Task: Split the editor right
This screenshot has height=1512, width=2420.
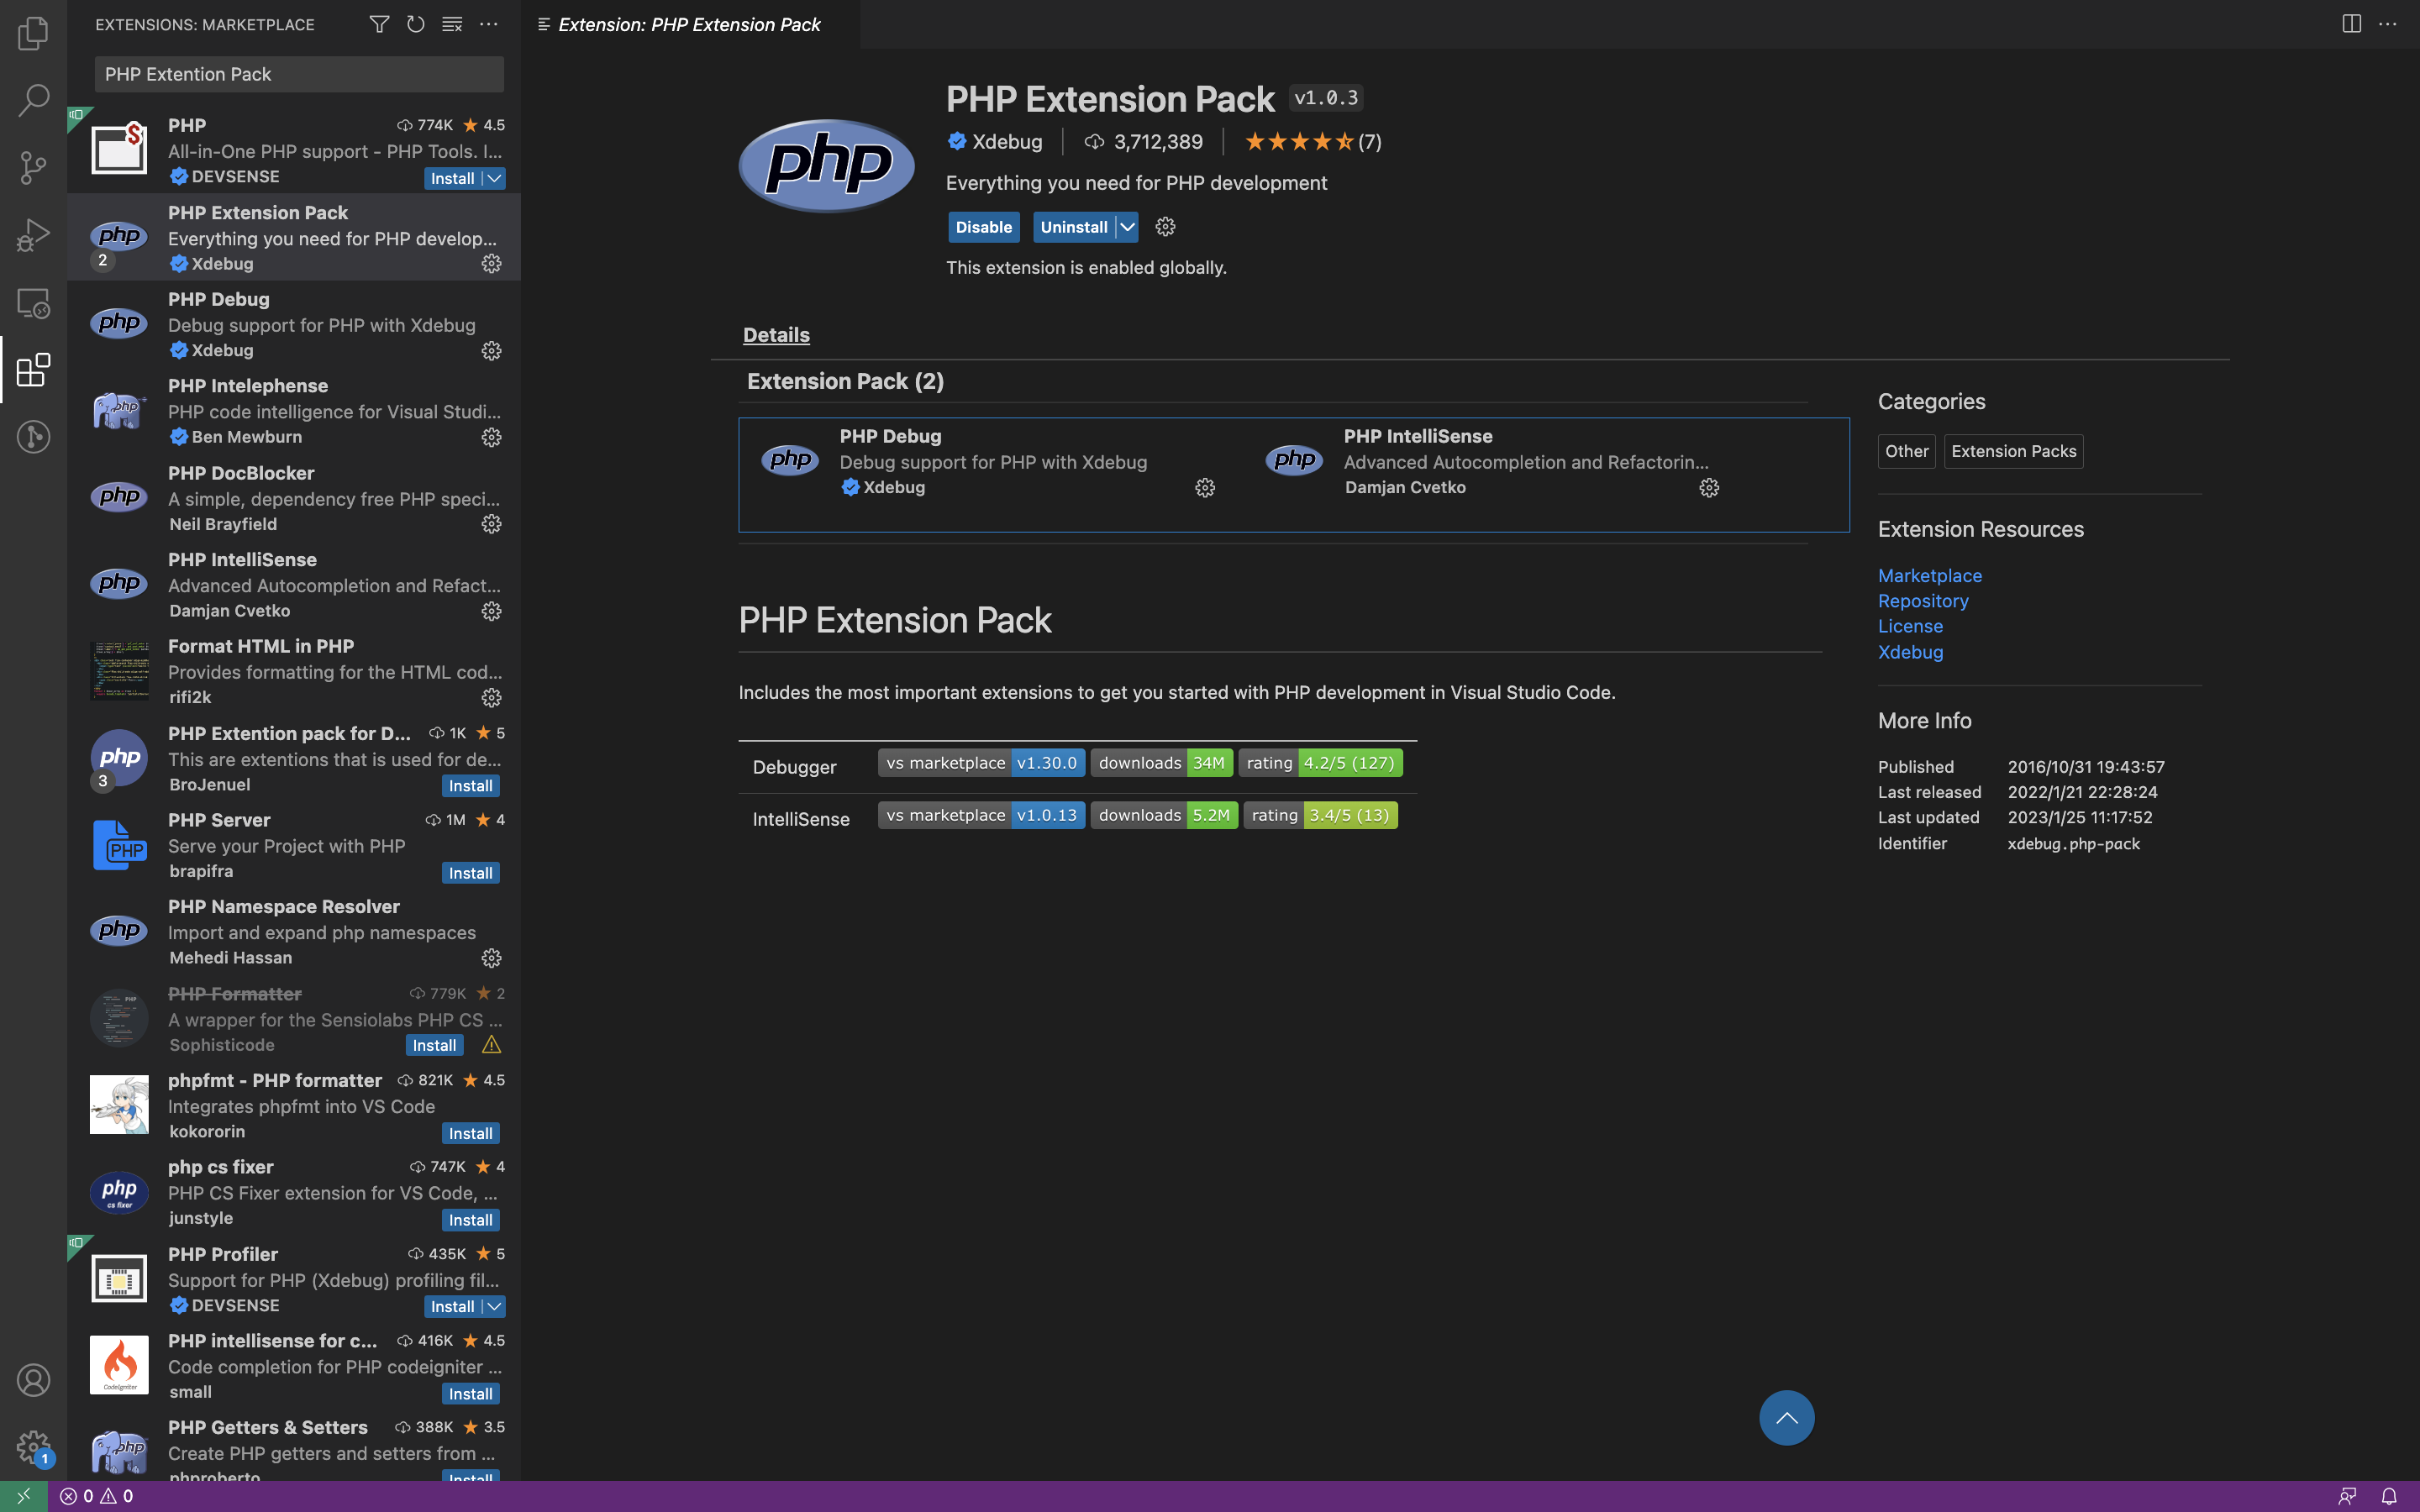Action: click(2351, 24)
